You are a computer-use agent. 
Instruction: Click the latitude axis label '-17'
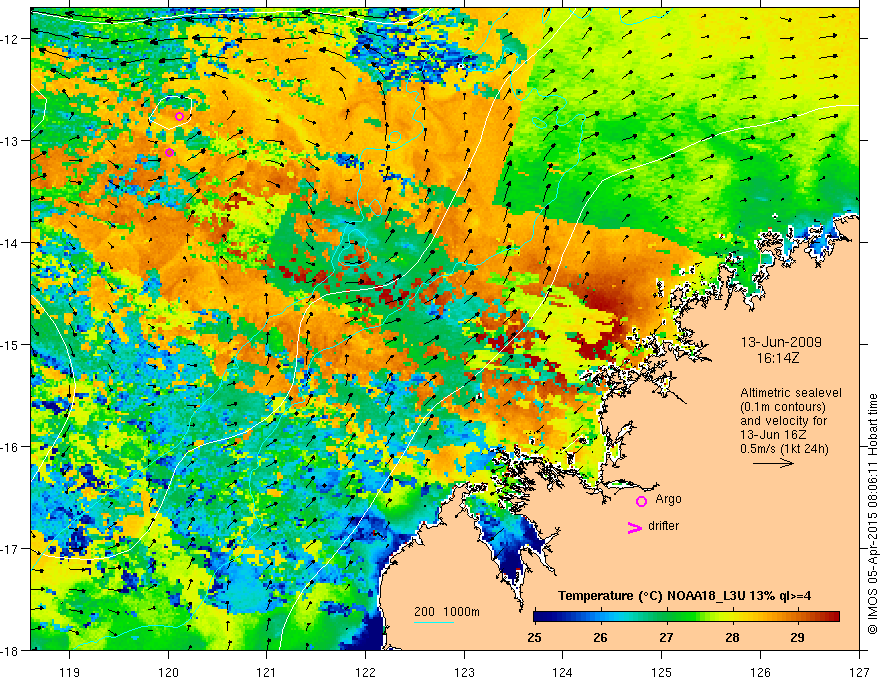[x=10, y=548]
